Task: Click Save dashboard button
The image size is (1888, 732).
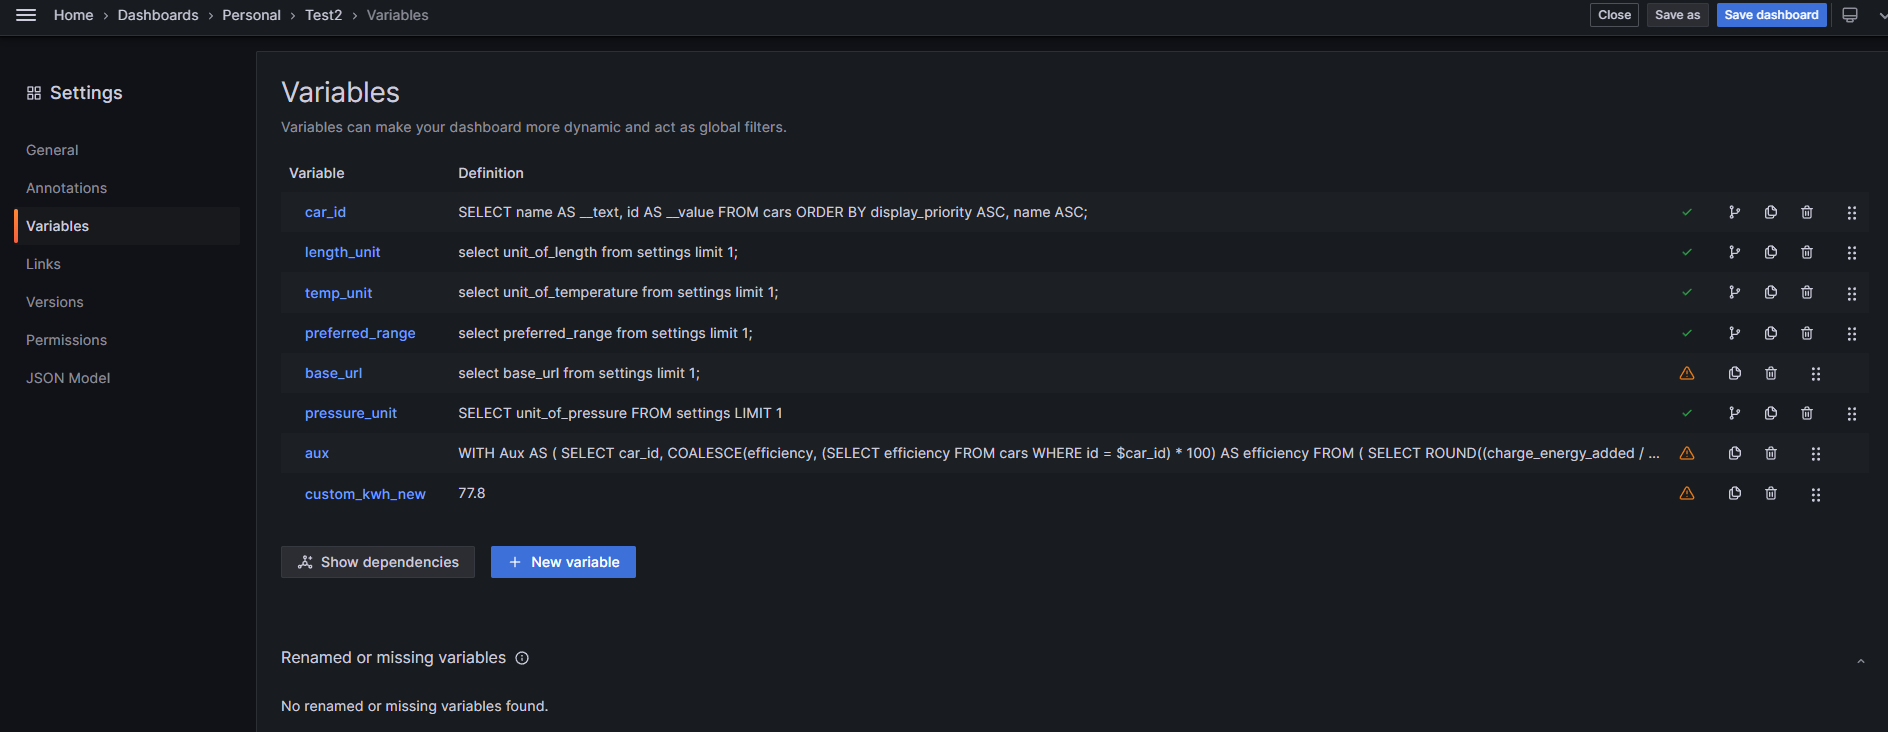Action: (x=1771, y=15)
